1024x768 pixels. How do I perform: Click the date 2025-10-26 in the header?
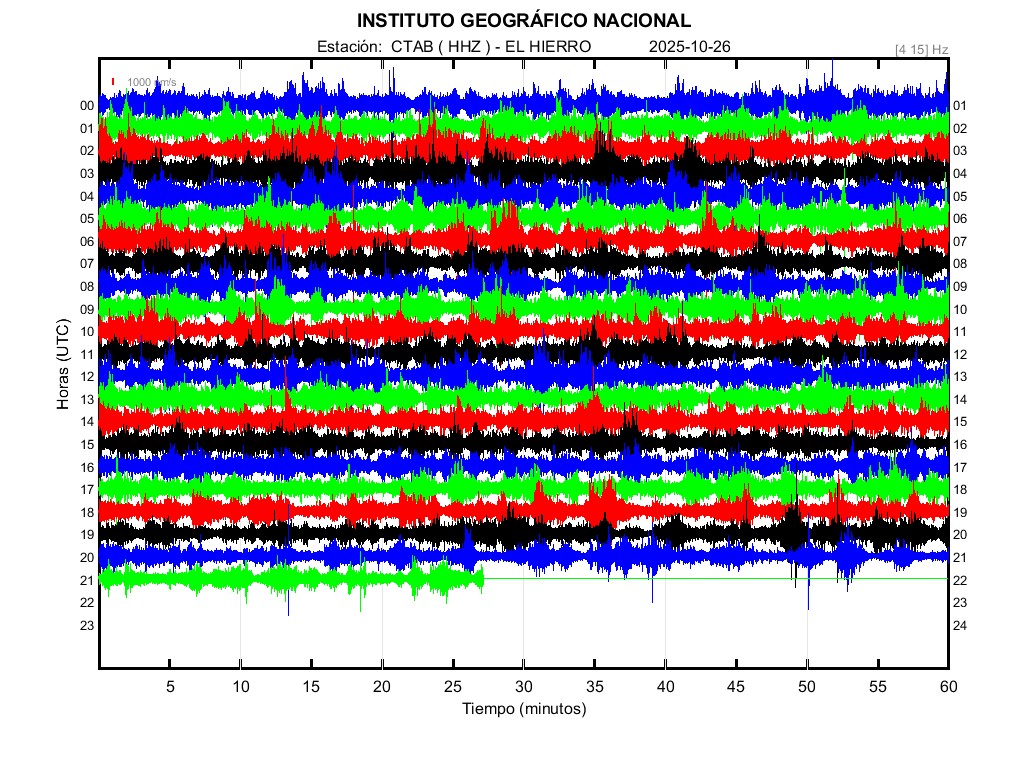(691, 47)
